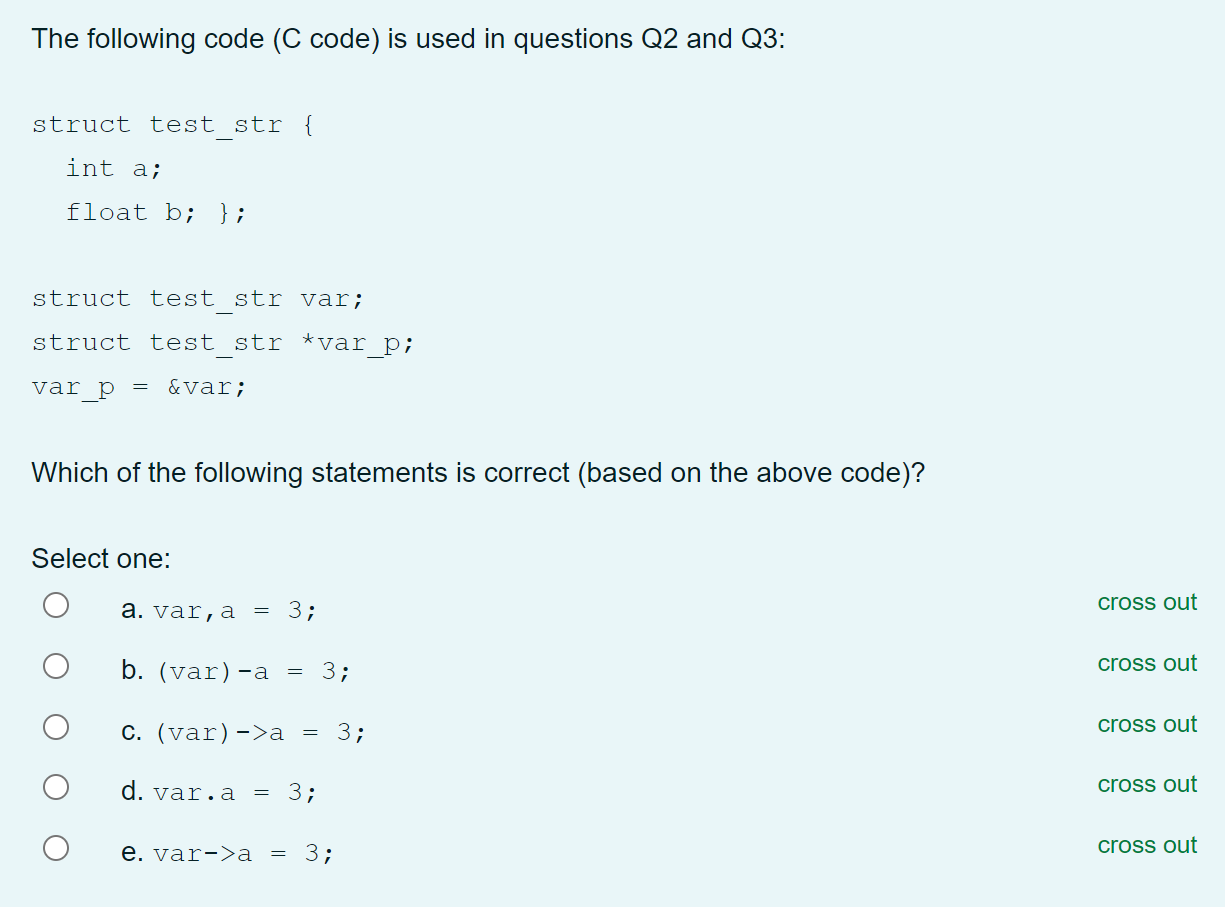Cross out option c
Viewport: 1225px width, 907px height.
pyautogui.click(x=1147, y=724)
